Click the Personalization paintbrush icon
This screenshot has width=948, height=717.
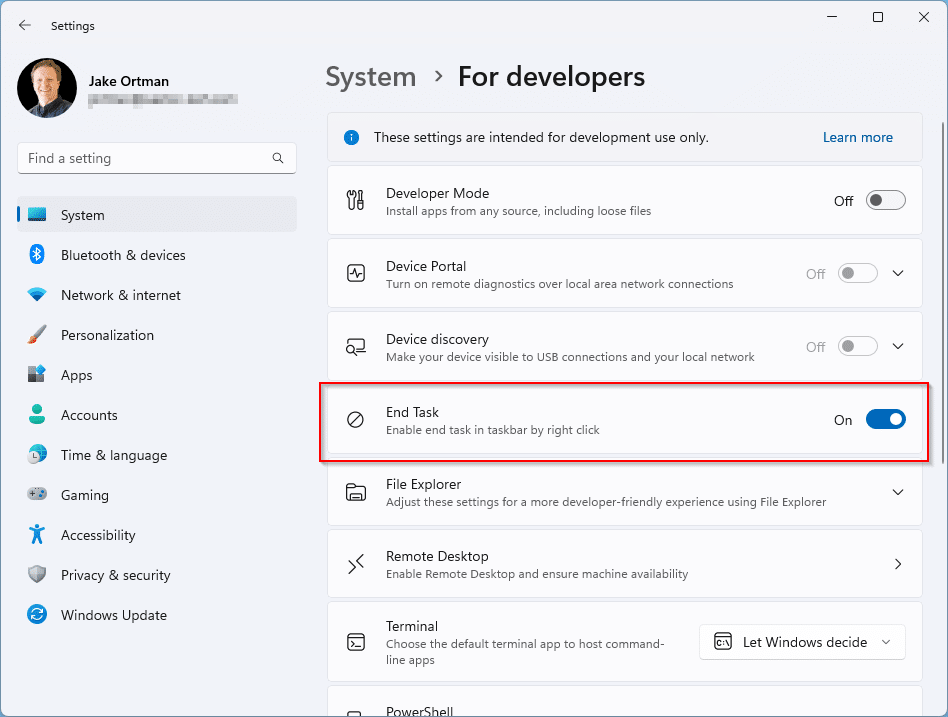tap(37, 335)
